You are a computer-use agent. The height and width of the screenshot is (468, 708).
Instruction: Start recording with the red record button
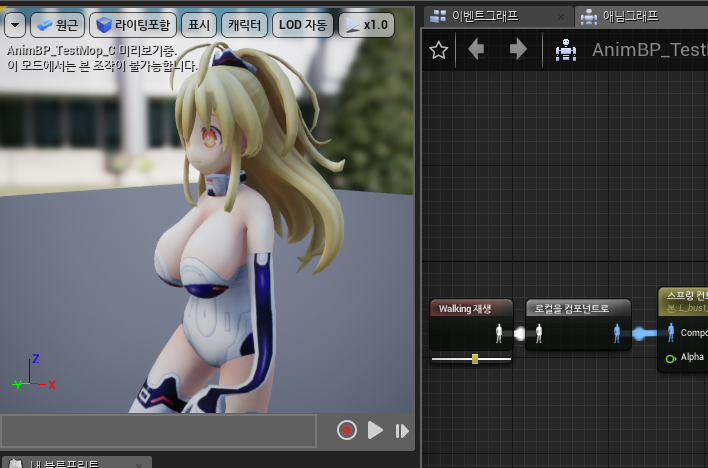(347, 430)
